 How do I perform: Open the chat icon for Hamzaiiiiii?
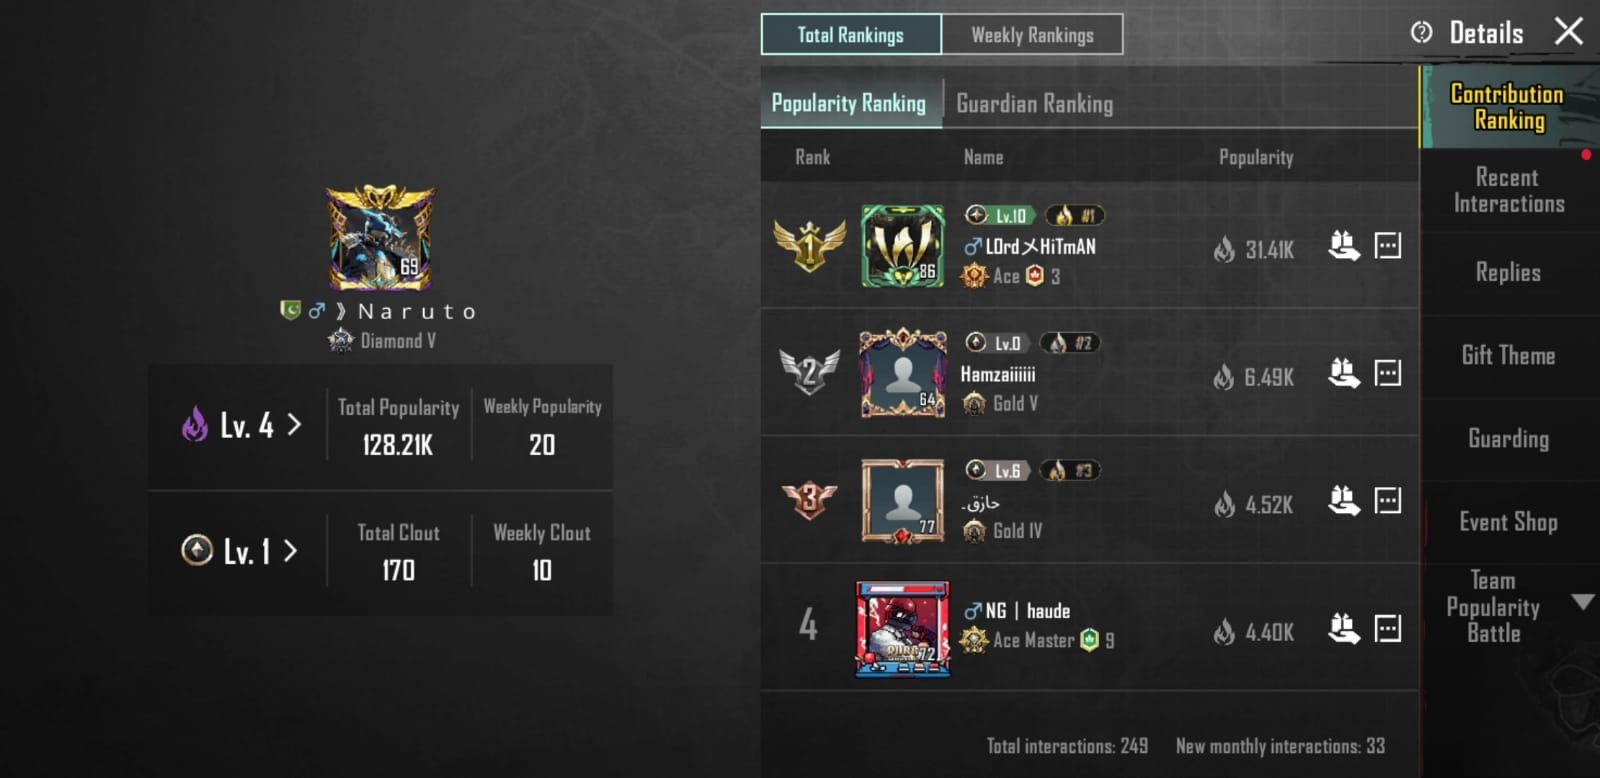pos(1388,373)
